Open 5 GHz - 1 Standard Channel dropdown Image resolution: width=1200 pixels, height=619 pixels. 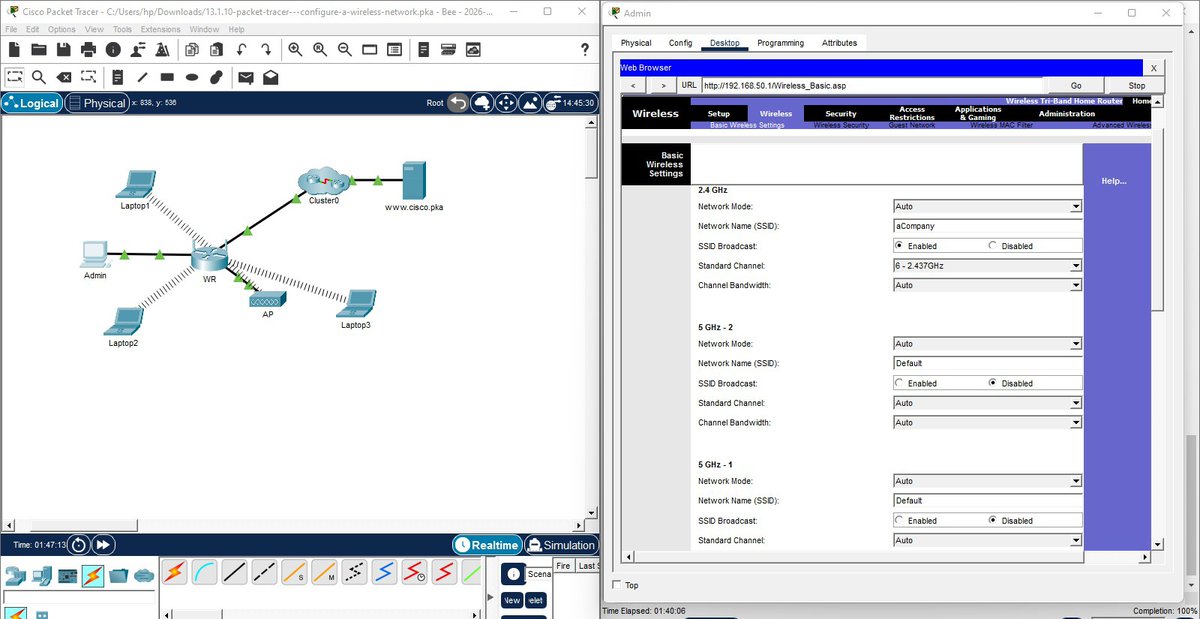(x=988, y=540)
